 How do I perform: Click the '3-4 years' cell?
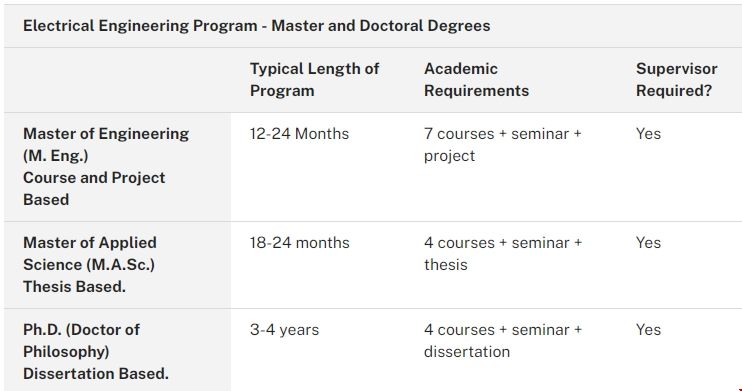[284, 330]
